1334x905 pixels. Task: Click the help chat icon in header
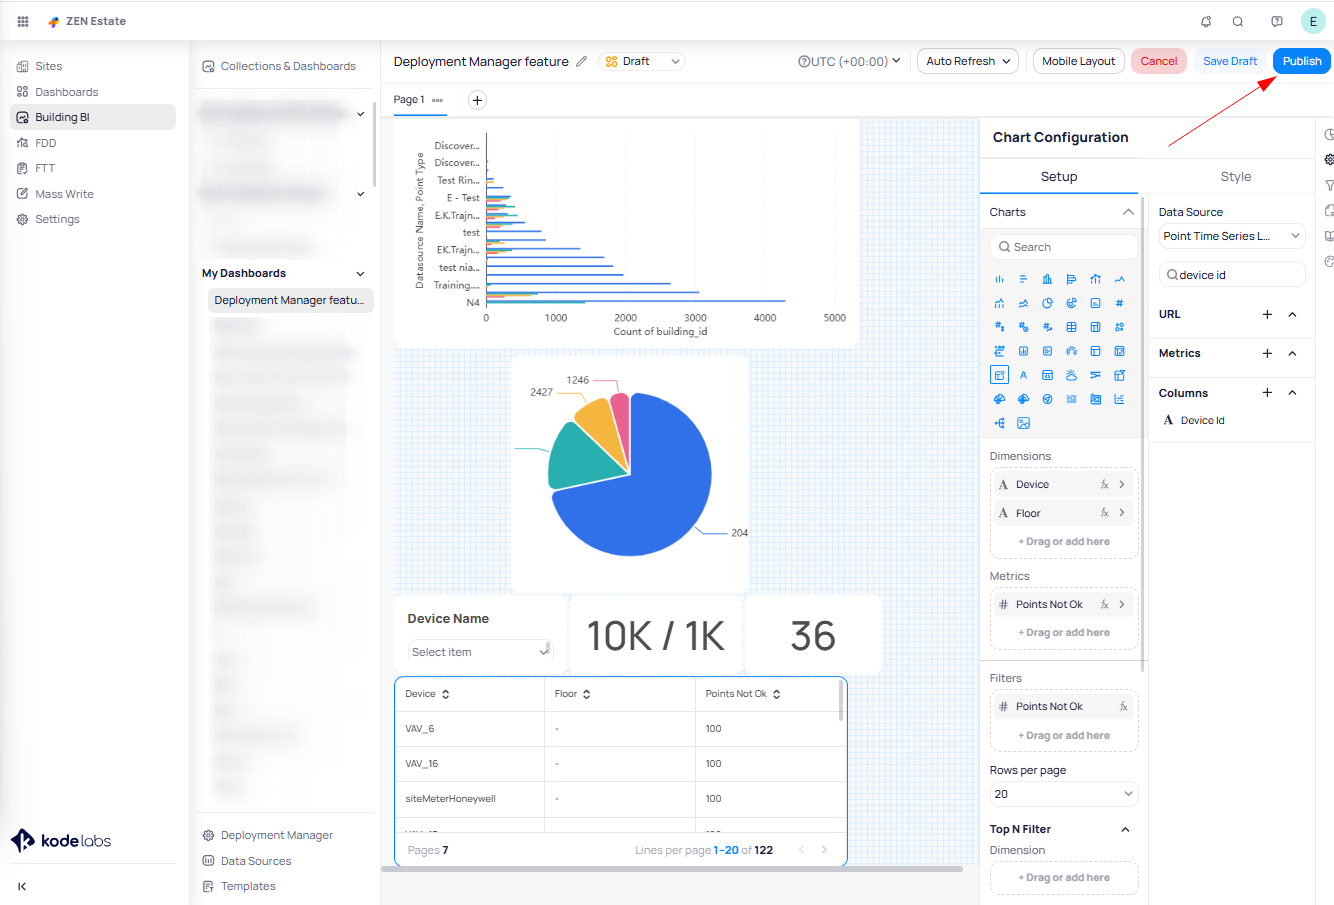[x=1276, y=21]
